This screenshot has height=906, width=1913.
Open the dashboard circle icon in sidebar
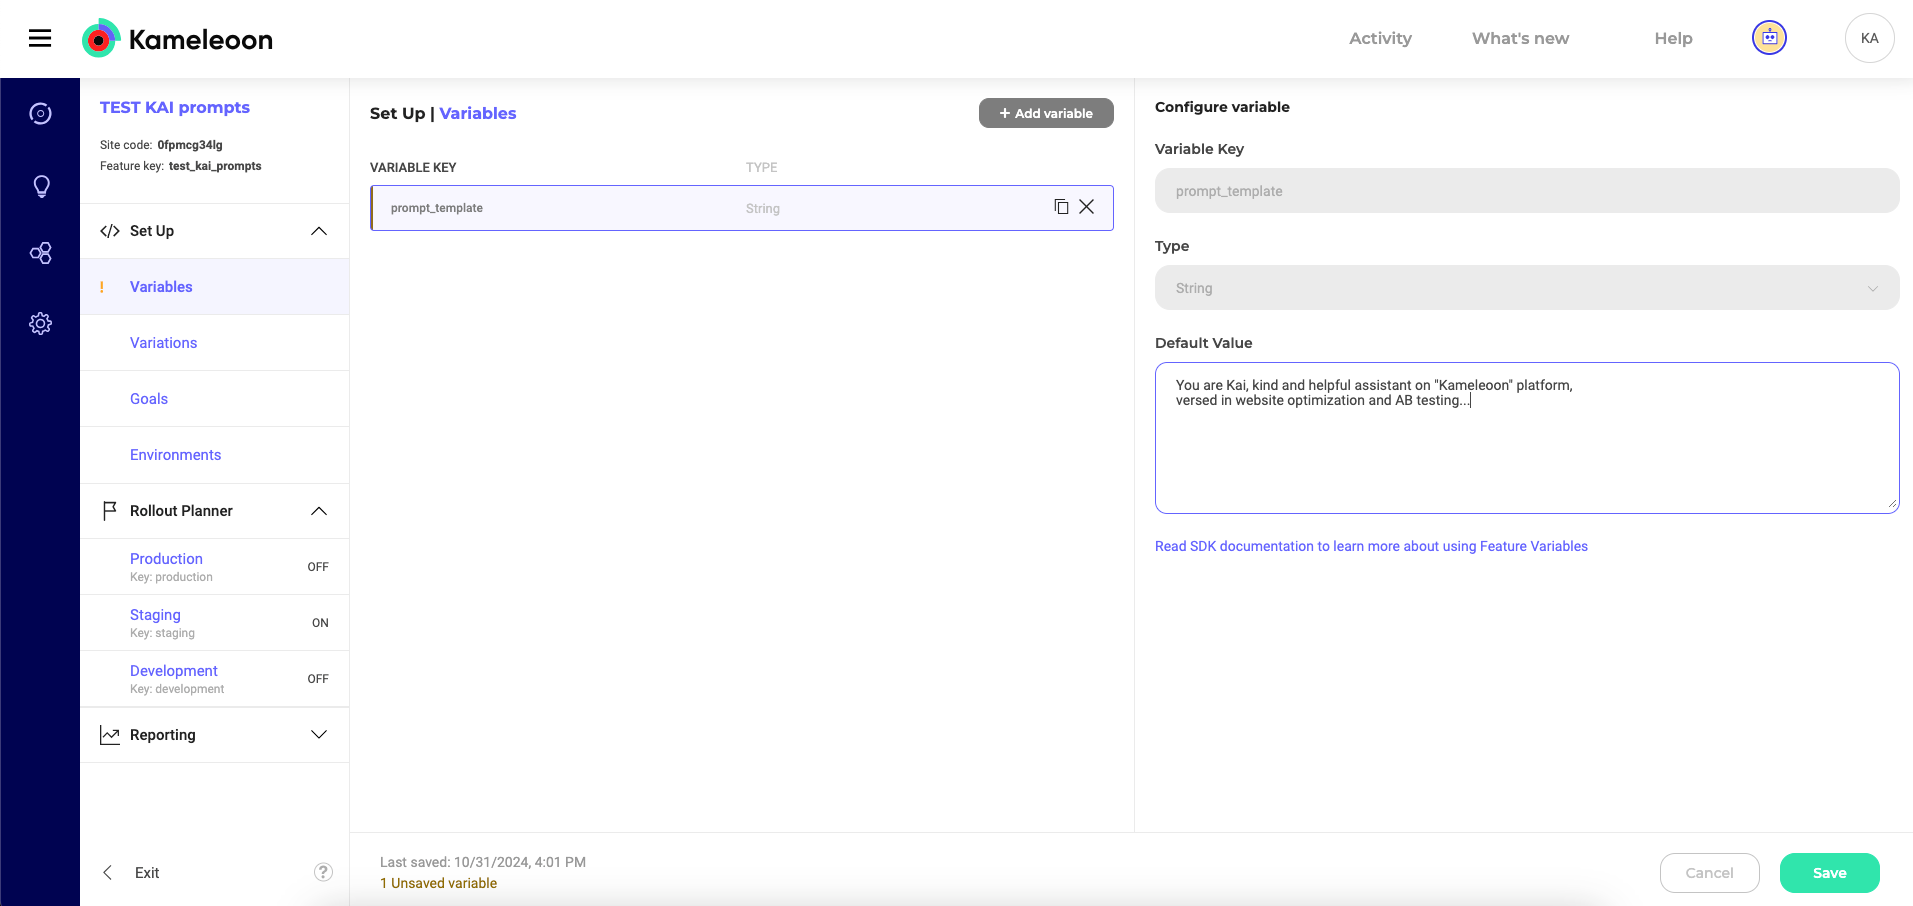click(x=40, y=114)
